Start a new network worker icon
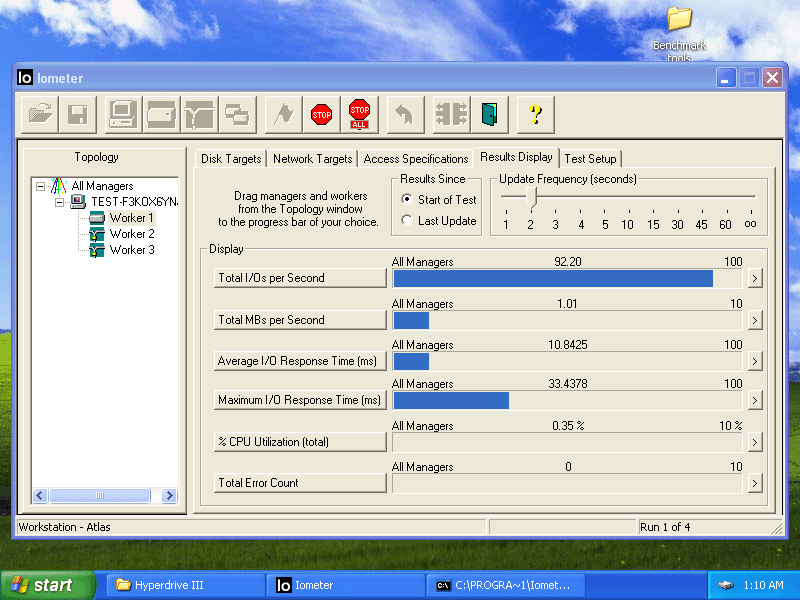The image size is (800, 600). pyautogui.click(x=199, y=114)
